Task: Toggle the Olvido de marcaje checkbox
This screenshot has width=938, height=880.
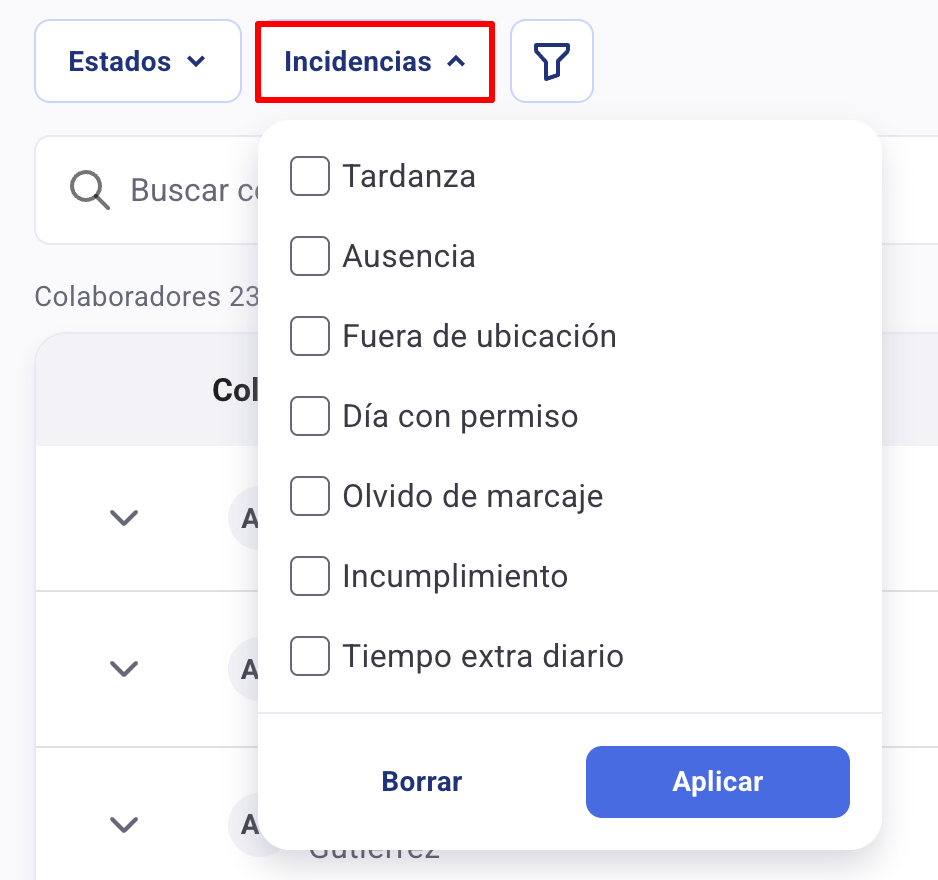Action: pos(310,496)
